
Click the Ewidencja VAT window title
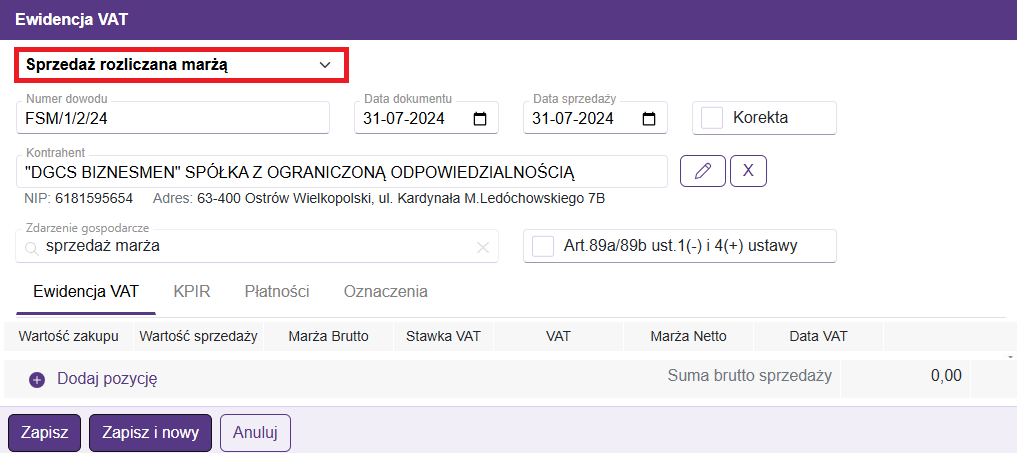[71, 19]
